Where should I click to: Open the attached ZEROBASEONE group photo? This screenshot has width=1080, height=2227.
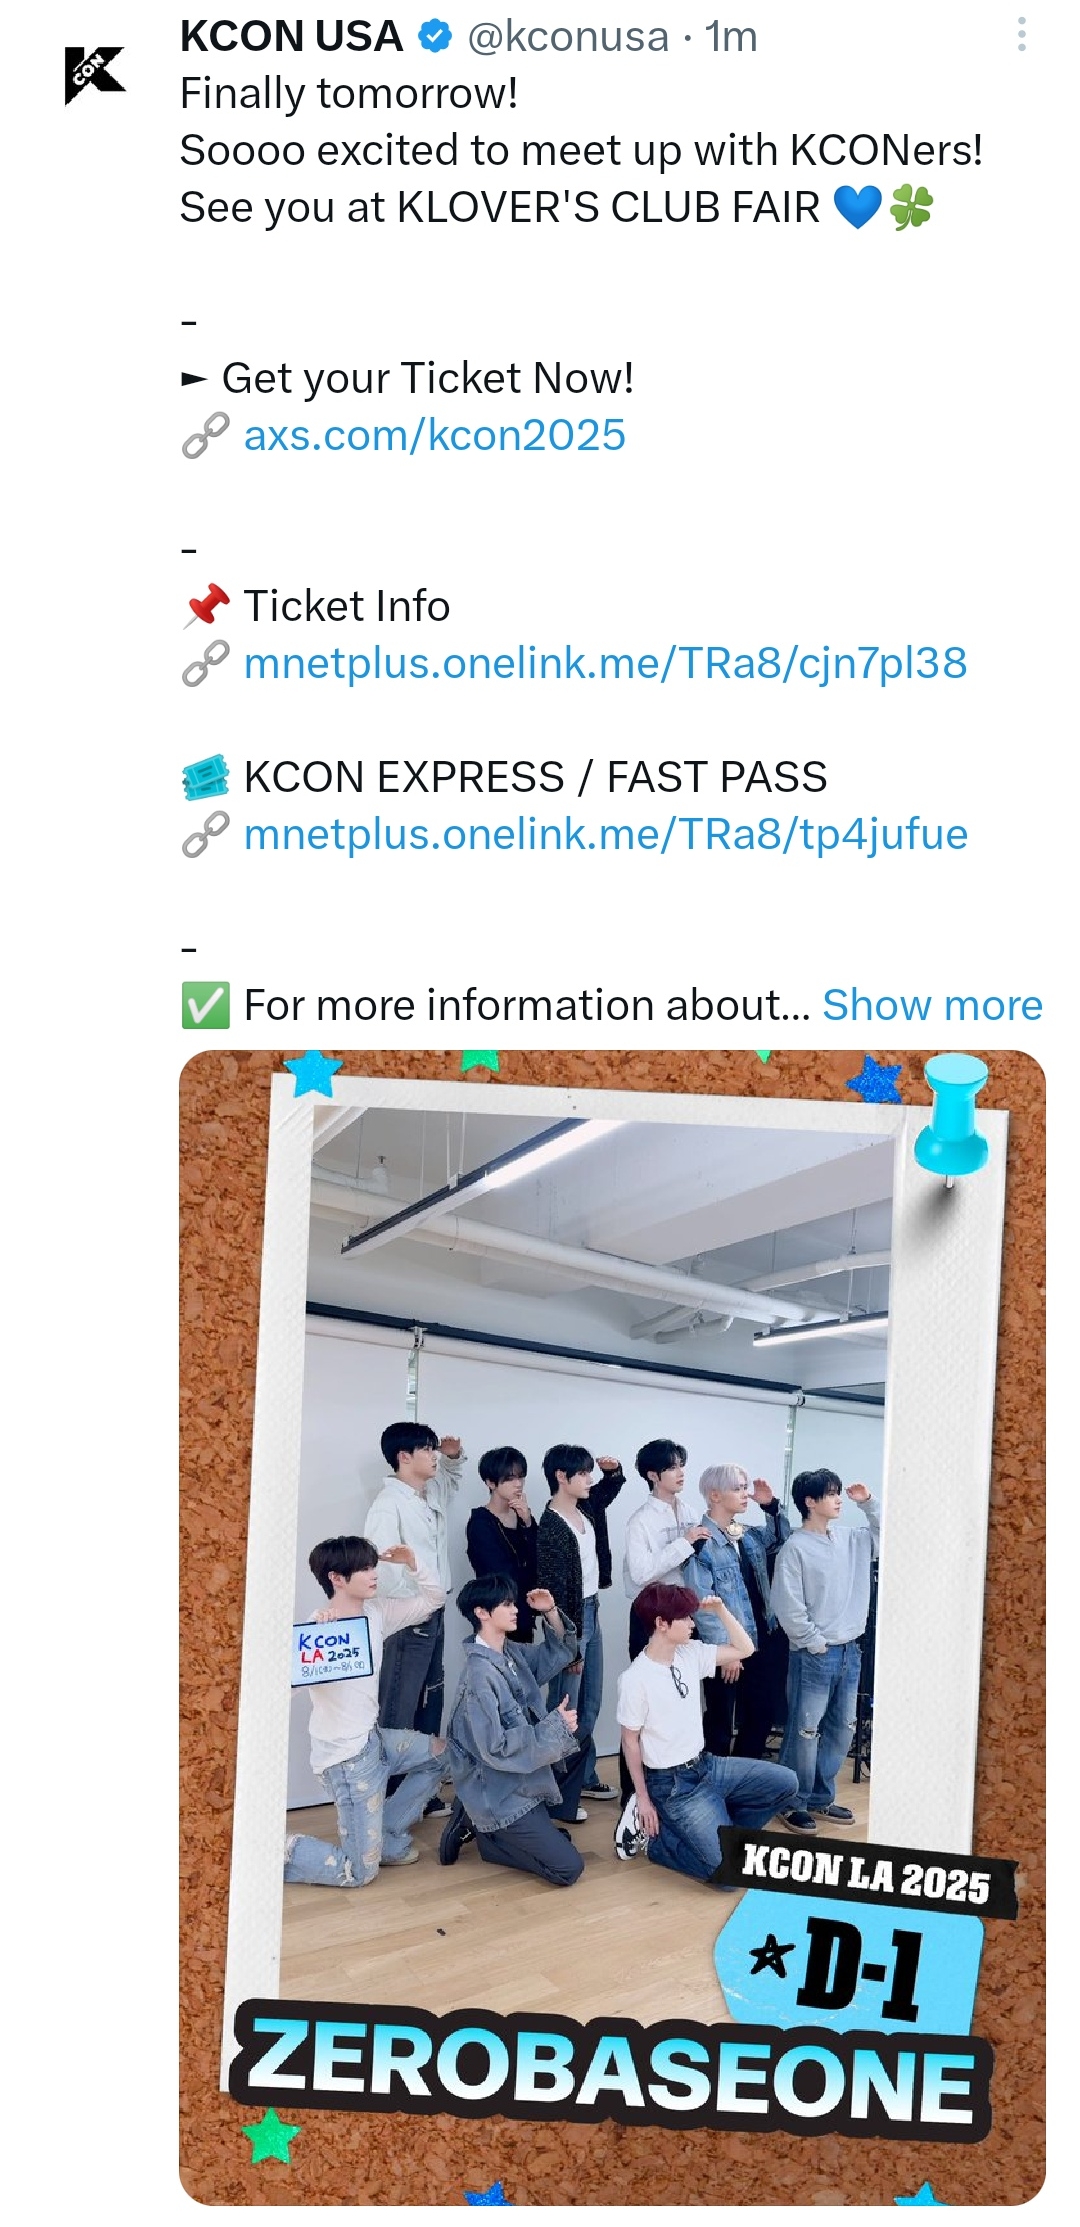click(x=612, y=1627)
